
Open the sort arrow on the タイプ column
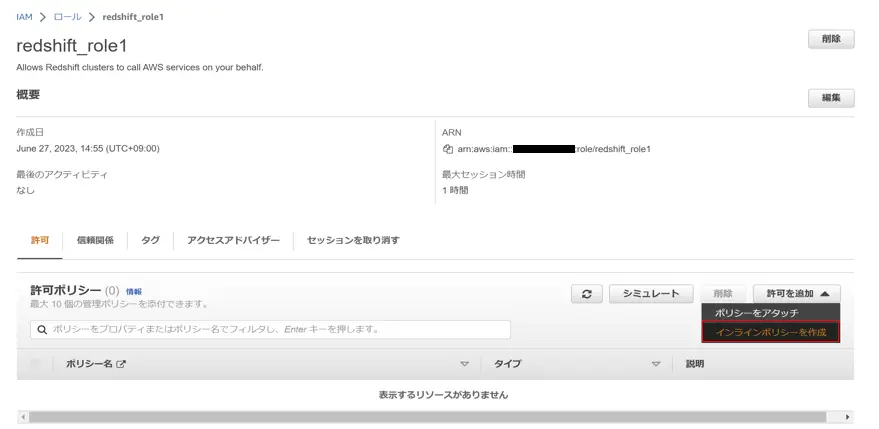coord(656,364)
